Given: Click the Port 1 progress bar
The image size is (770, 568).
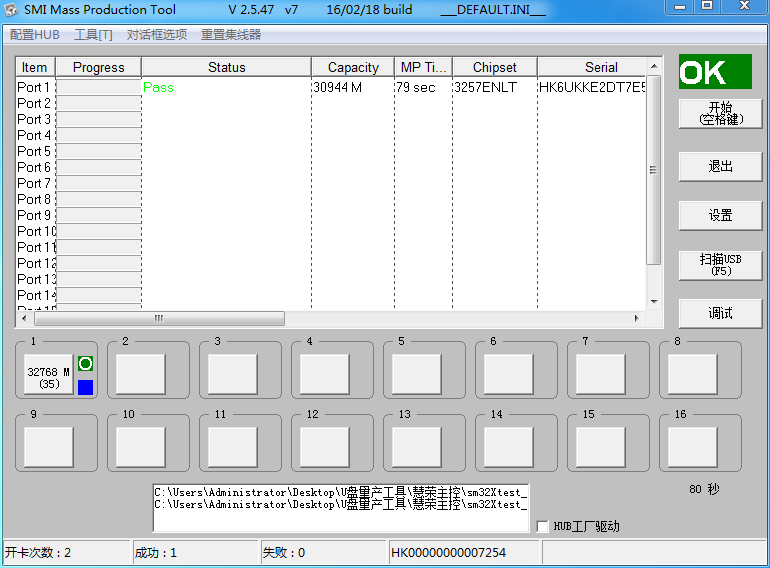Looking at the screenshot, I should click(99, 87).
